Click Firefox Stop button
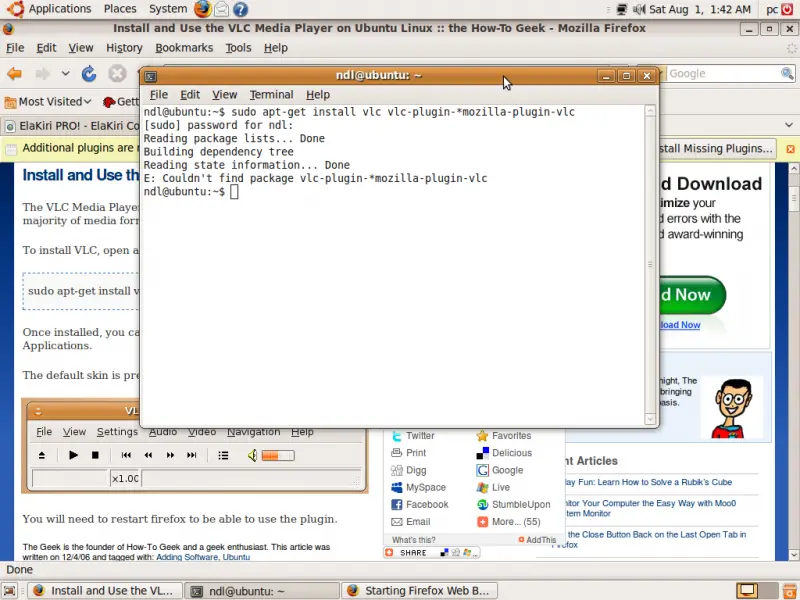The height and width of the screenshot is (600, 800). [x=117, y=74]
